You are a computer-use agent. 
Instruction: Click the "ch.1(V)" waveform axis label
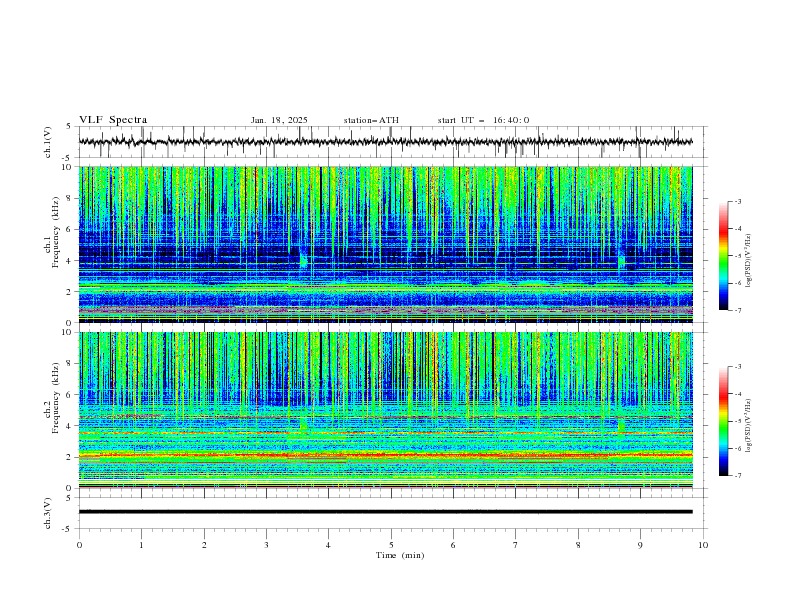click(48, 142)
